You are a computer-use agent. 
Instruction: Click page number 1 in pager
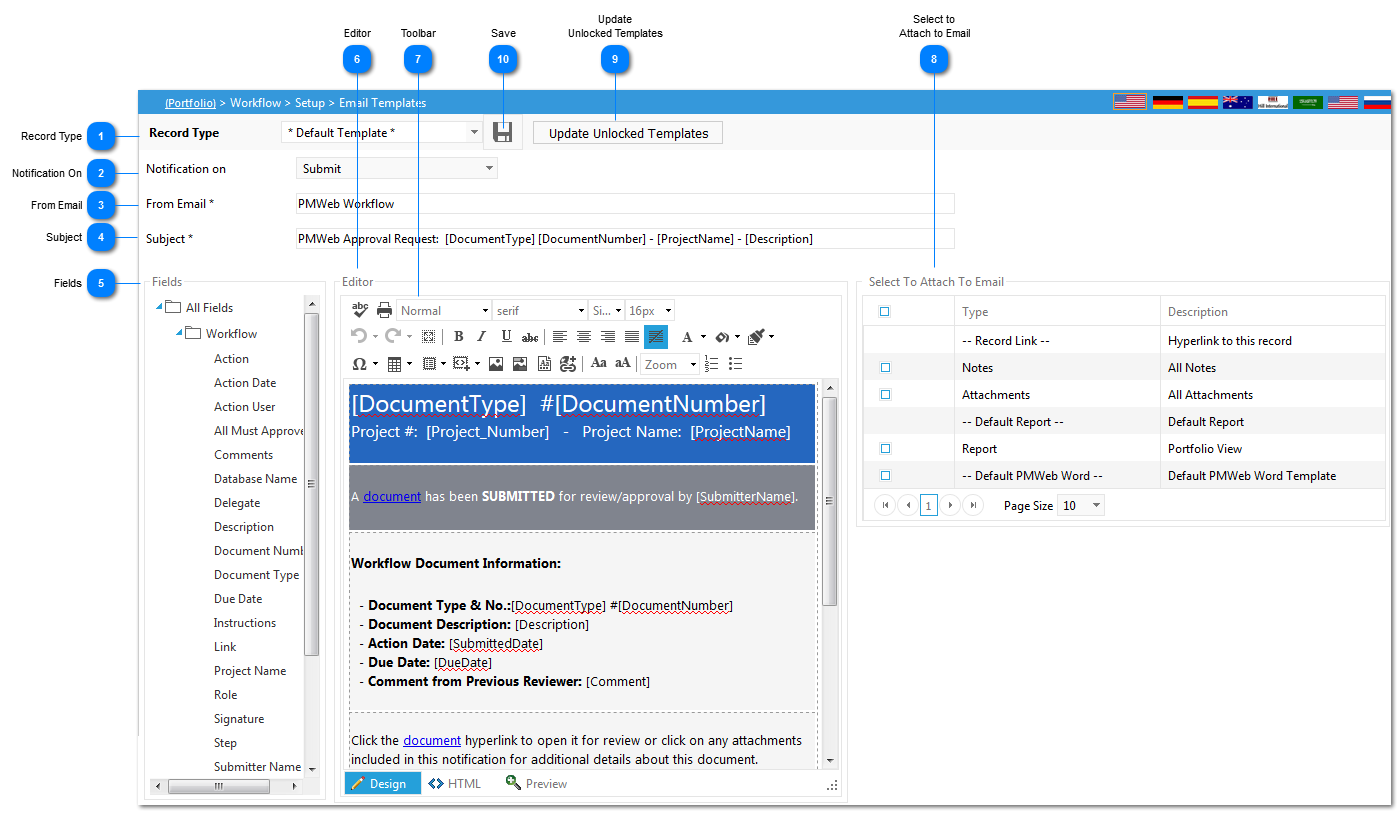point(929,506)
